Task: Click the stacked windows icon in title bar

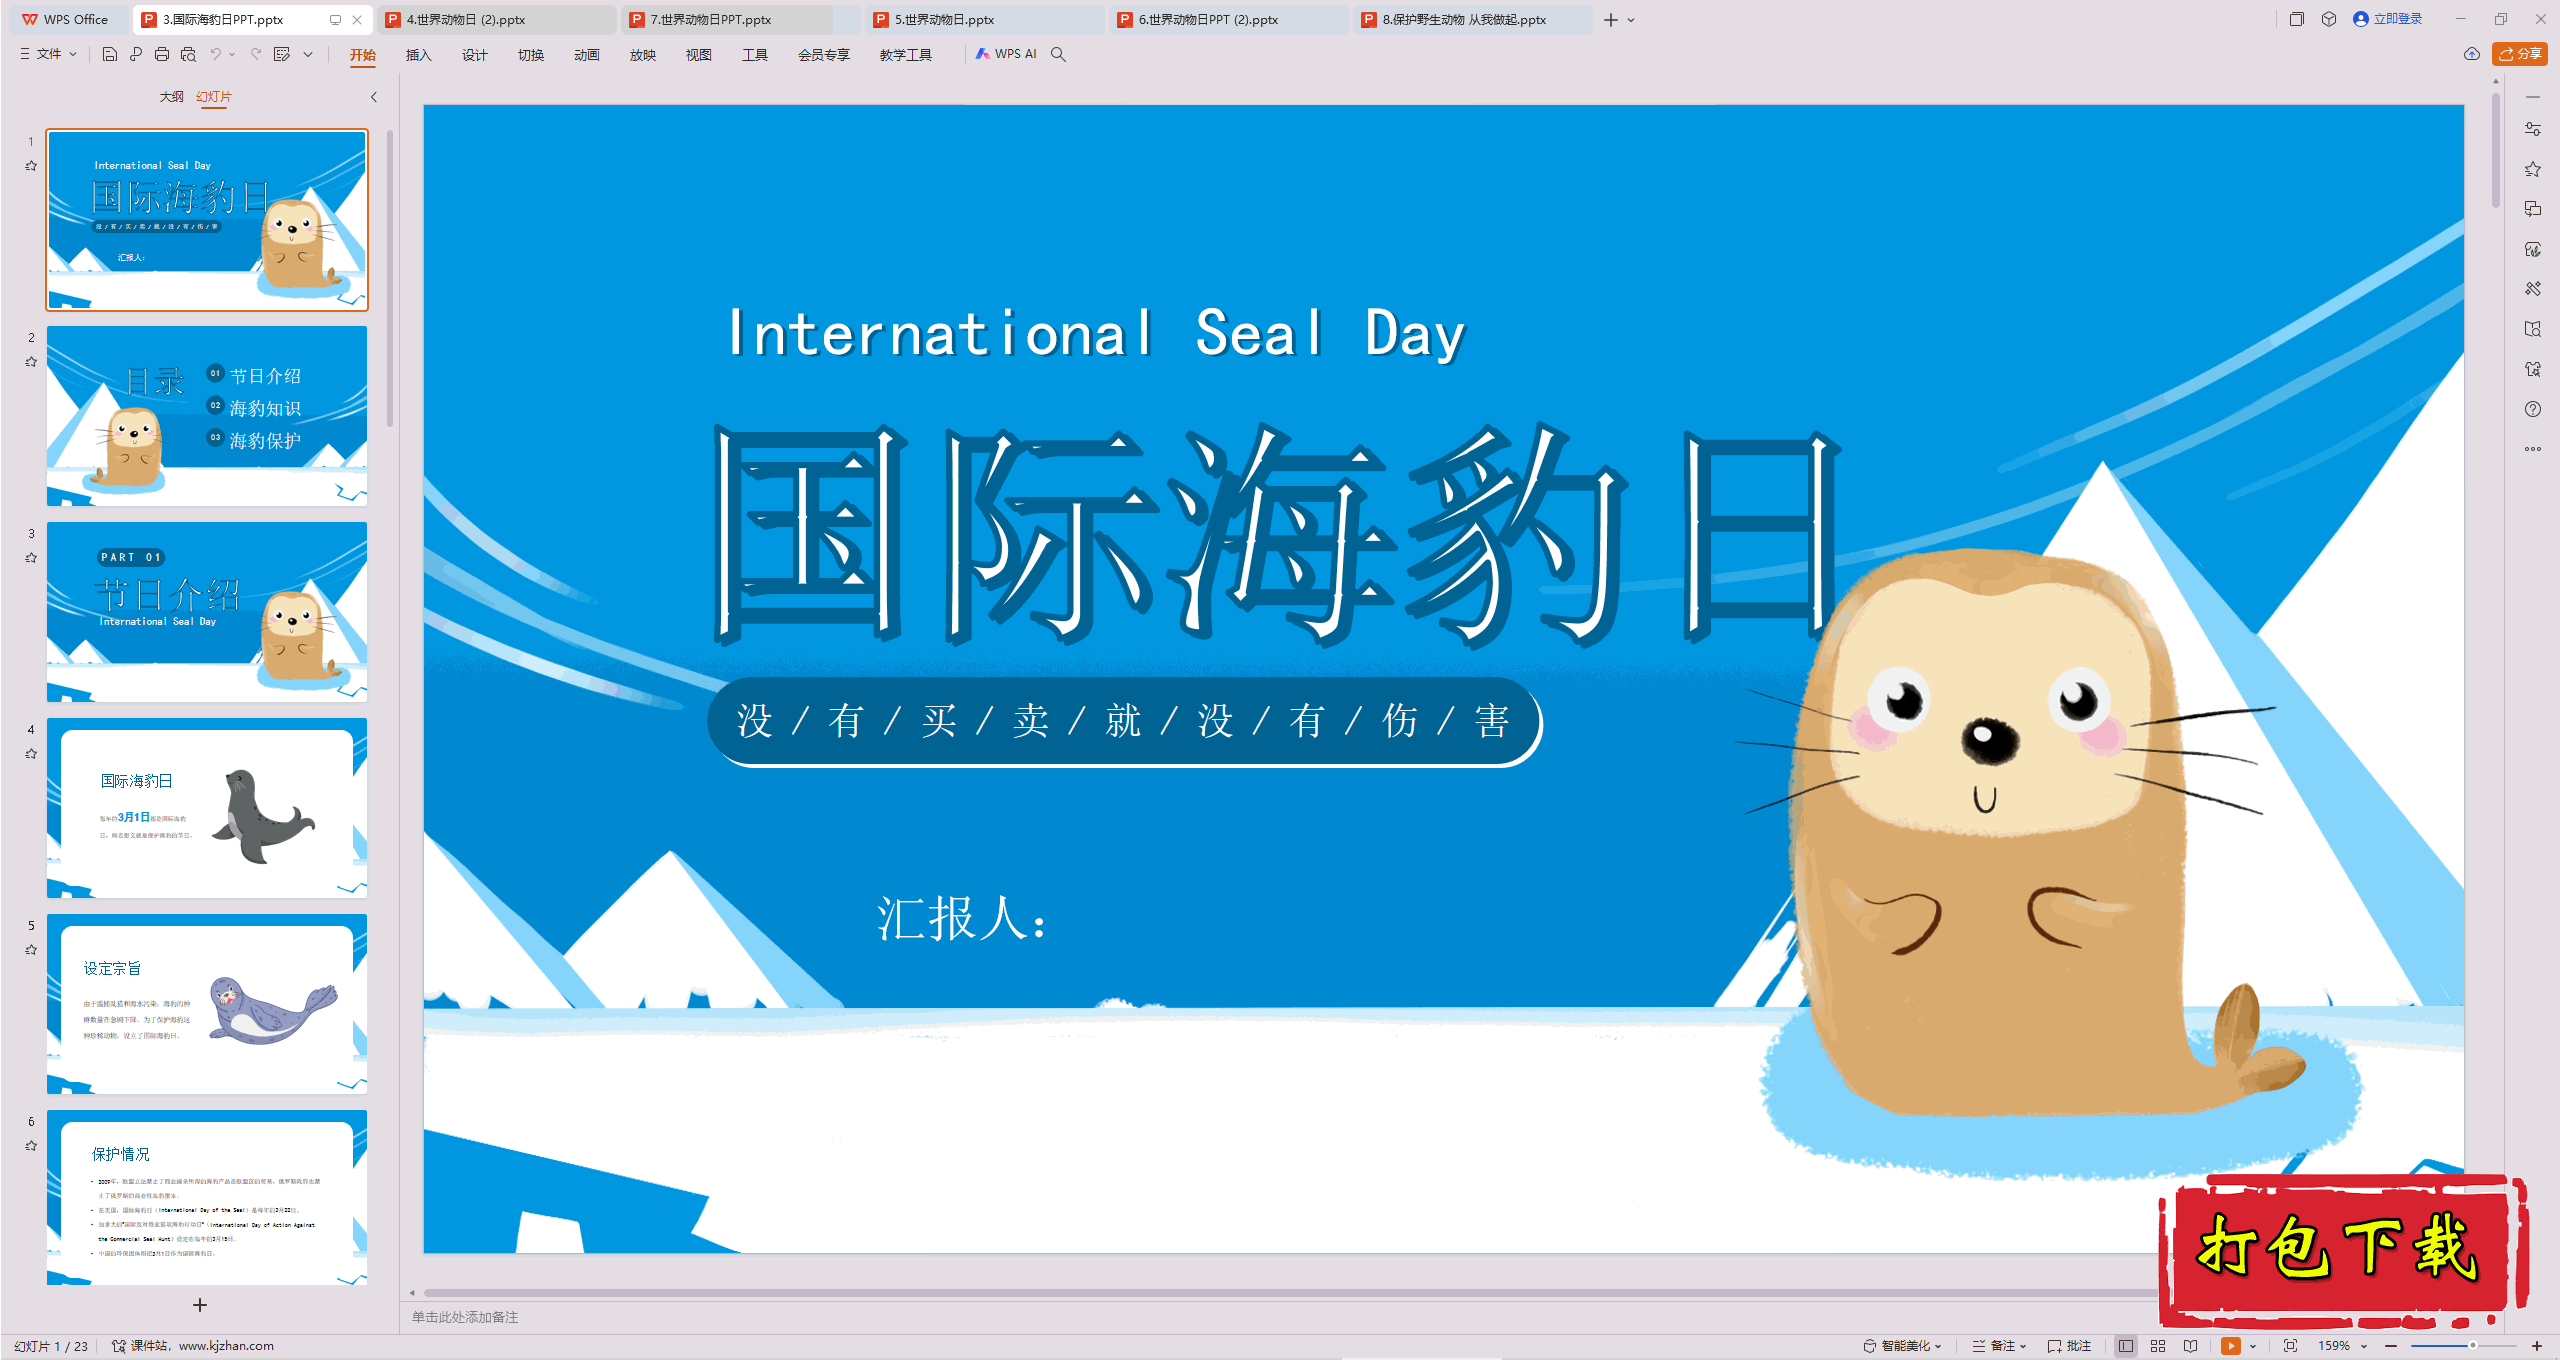Action: pos(2297,19)
